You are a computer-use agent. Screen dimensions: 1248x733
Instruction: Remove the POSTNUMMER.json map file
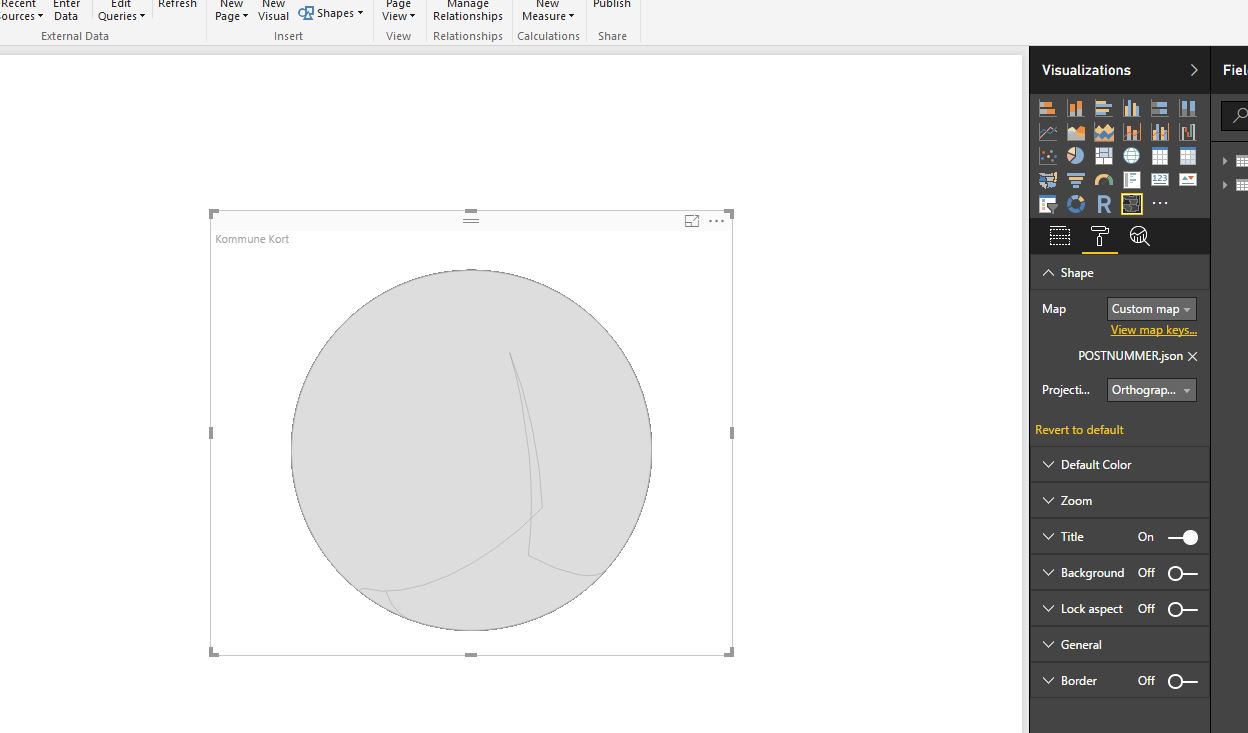(1192, 356)
